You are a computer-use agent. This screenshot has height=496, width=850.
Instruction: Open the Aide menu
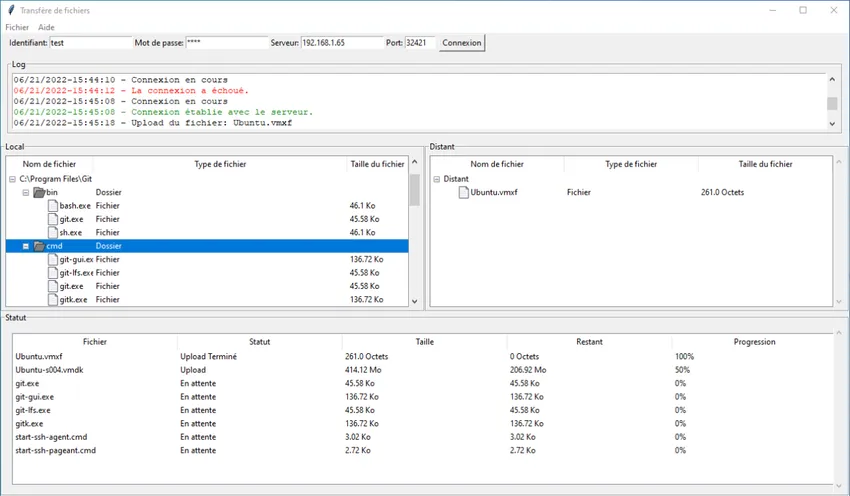pos(46,27)
